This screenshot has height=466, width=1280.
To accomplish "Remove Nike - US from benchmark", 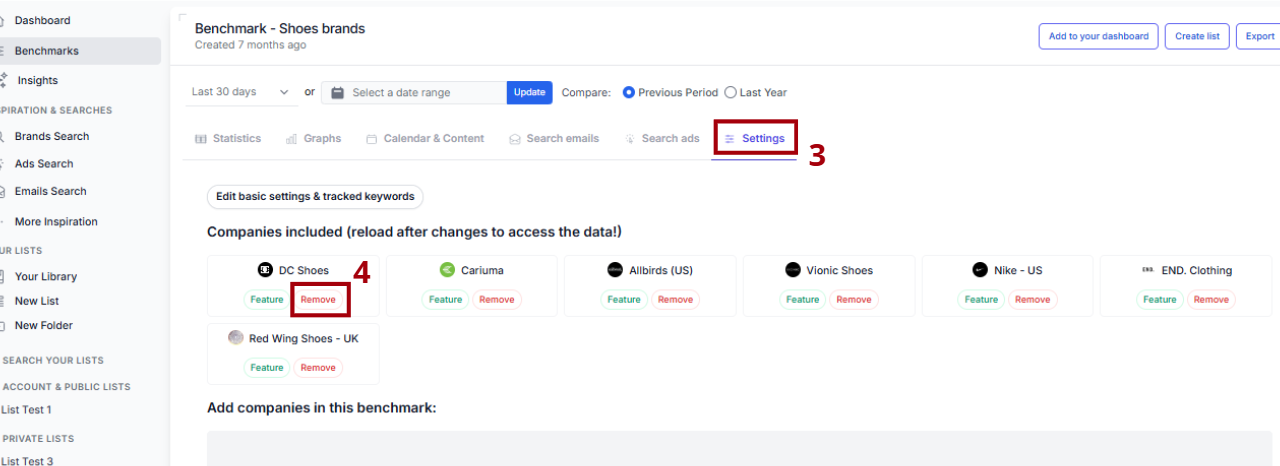I will point(1032,299).
